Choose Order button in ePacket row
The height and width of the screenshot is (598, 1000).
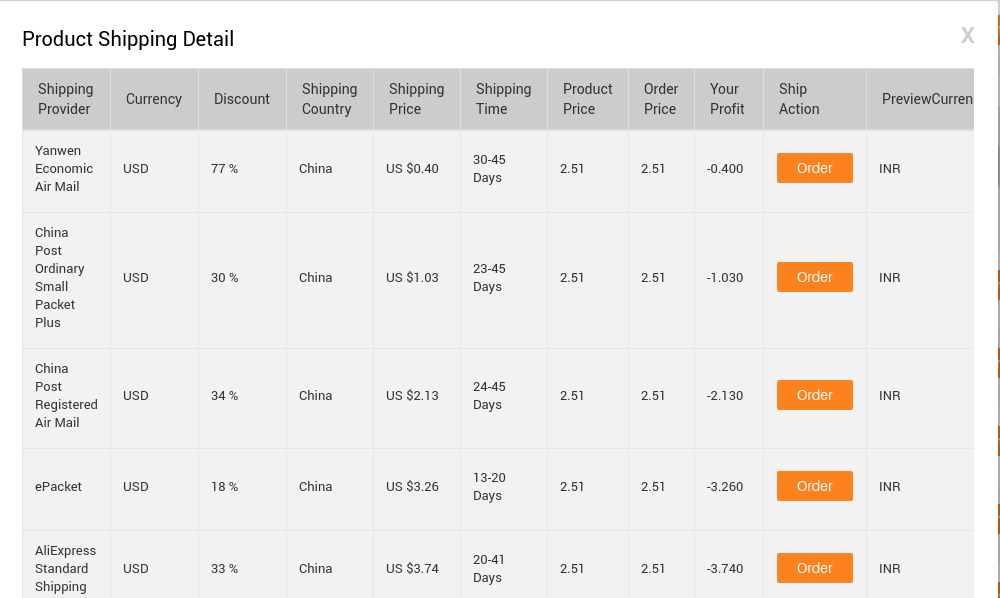tap(814, 486)
